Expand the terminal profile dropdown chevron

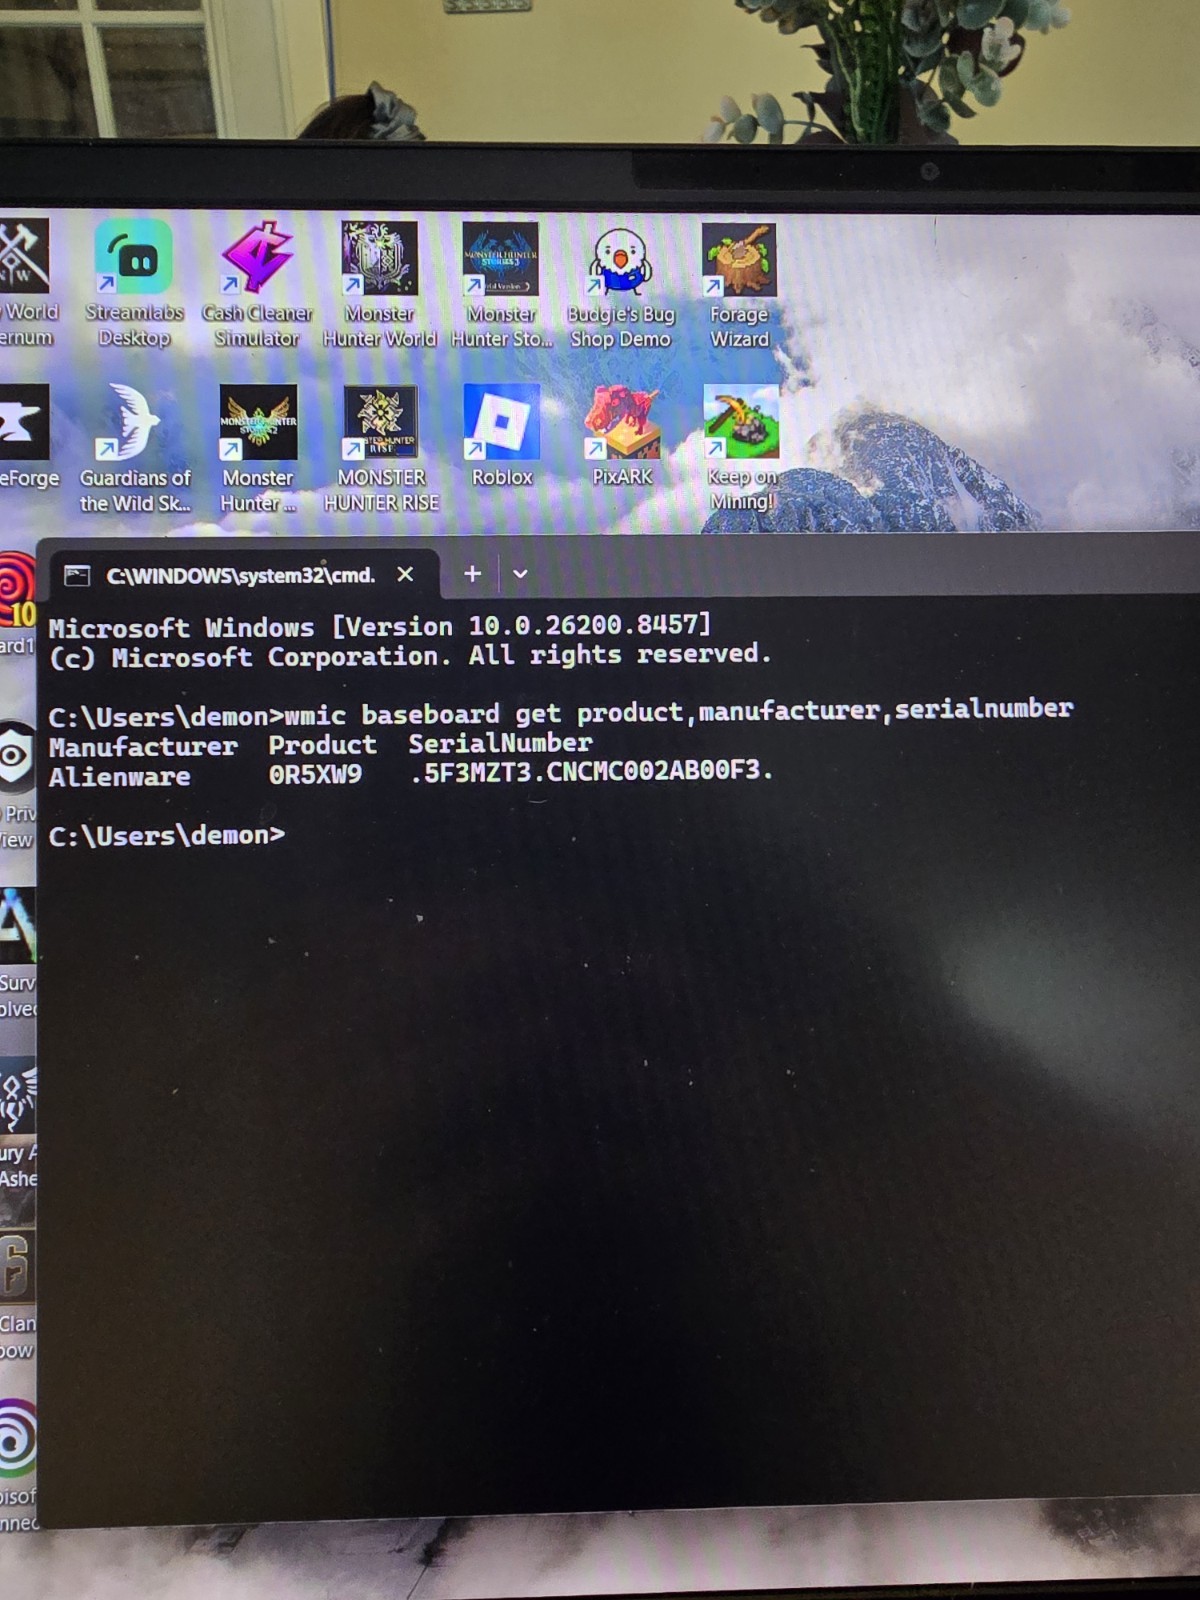(x=520, y=574)
